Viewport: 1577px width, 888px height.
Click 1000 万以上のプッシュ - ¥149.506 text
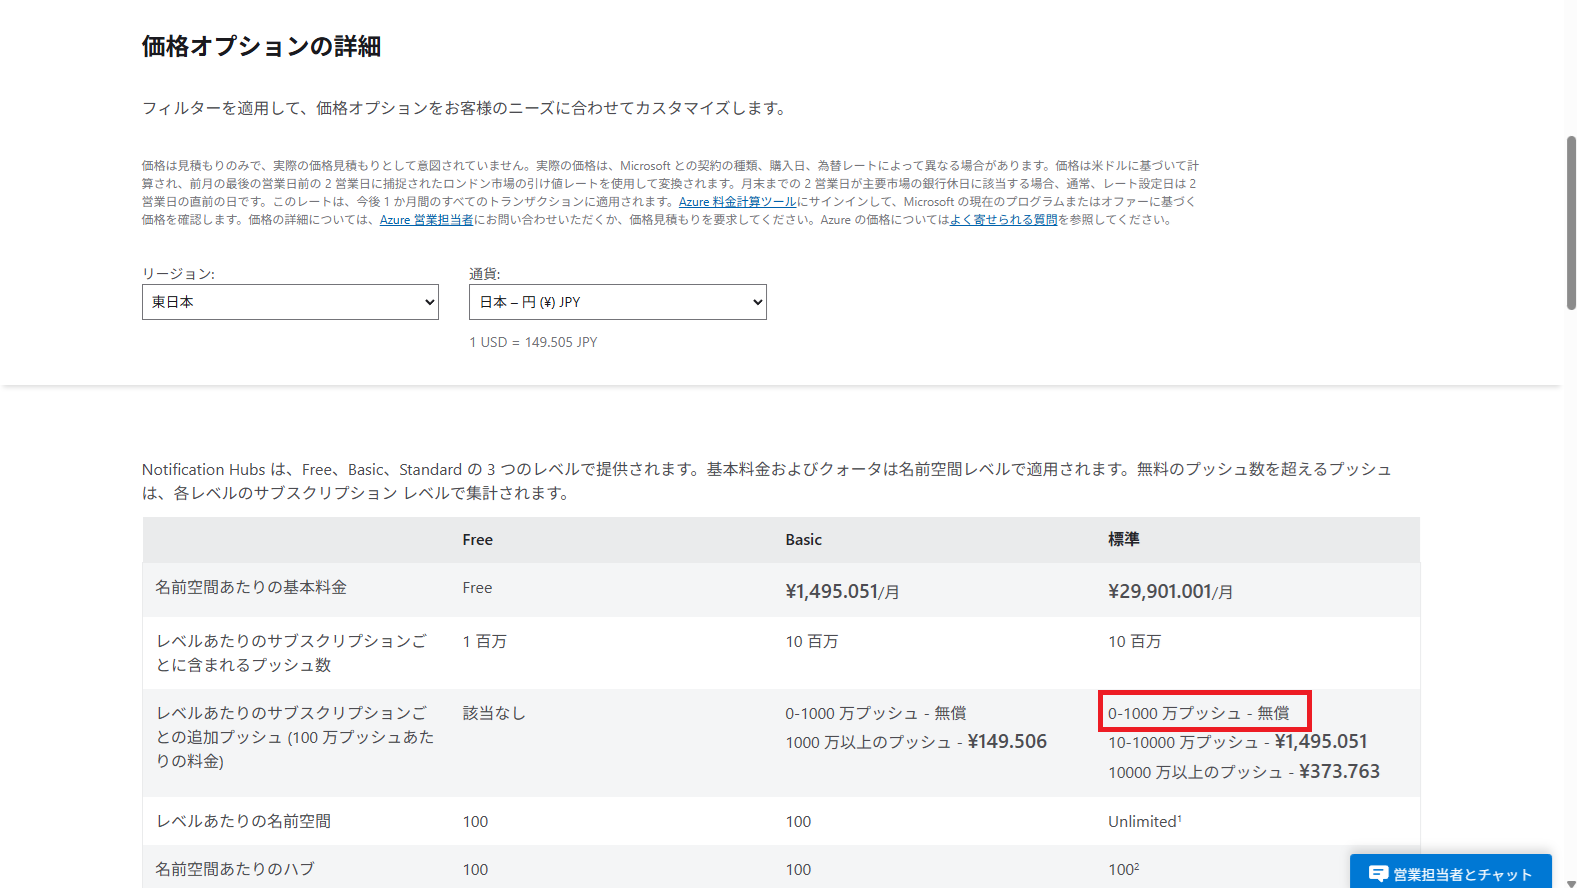(916, 742)
